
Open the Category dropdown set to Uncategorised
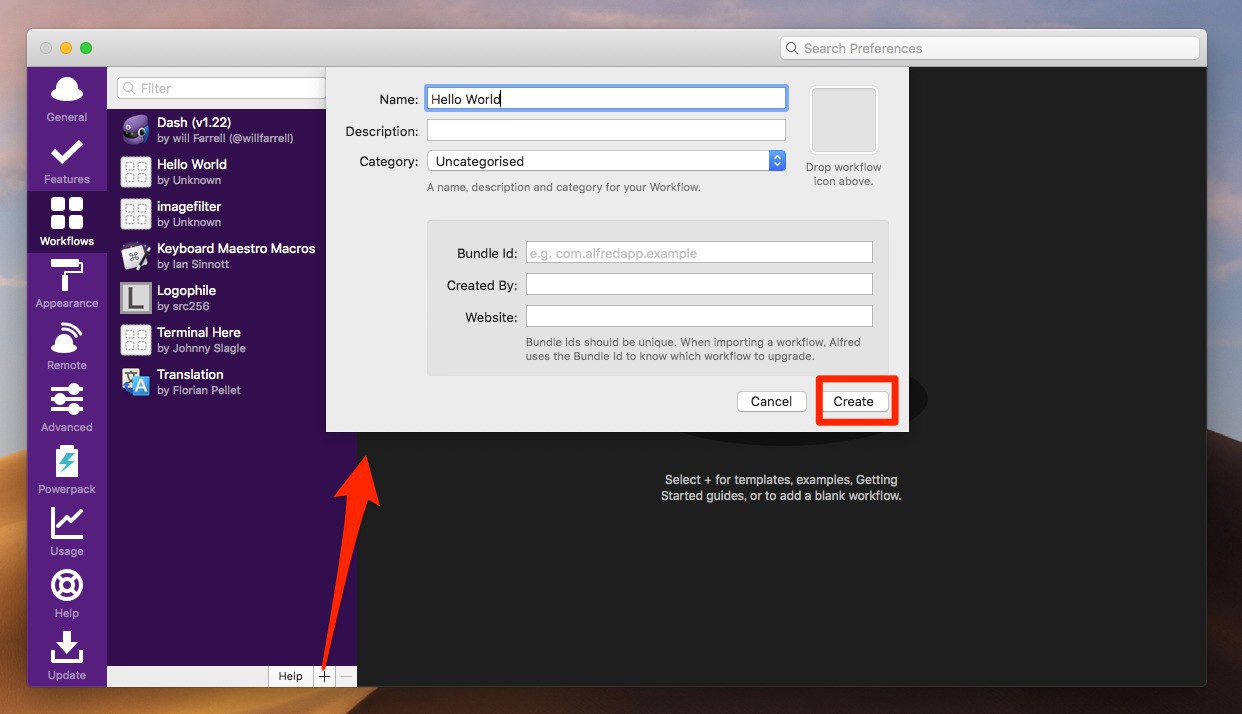tap(606, 161)
